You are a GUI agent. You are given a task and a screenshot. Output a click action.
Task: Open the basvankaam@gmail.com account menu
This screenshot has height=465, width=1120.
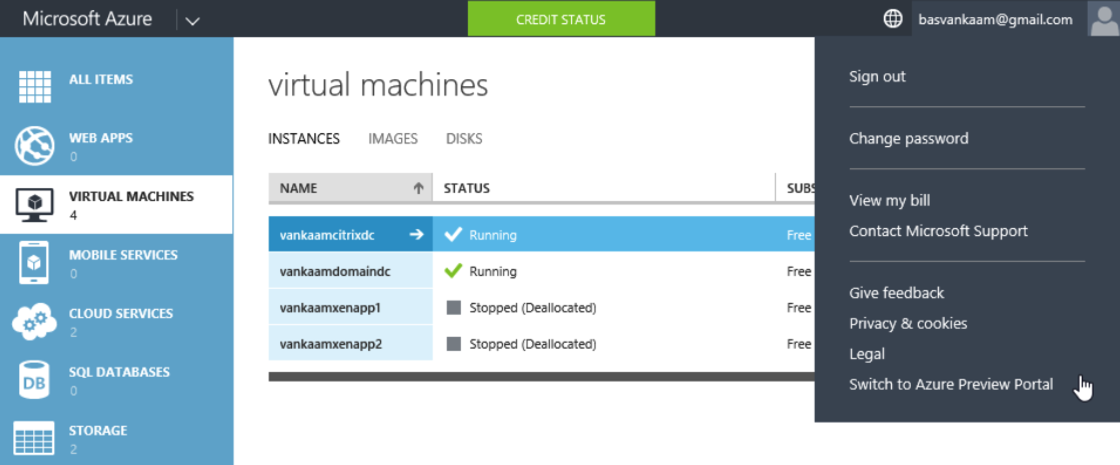(x=996, y=19)
